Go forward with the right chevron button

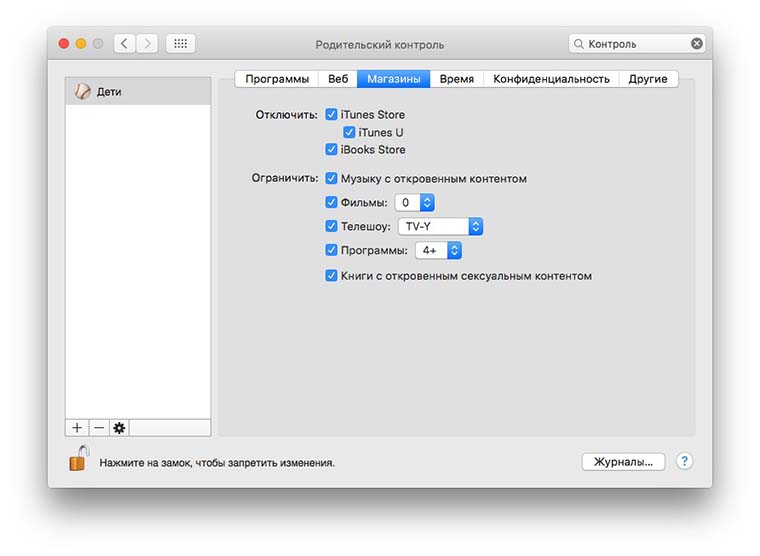[x=147, y=44]
